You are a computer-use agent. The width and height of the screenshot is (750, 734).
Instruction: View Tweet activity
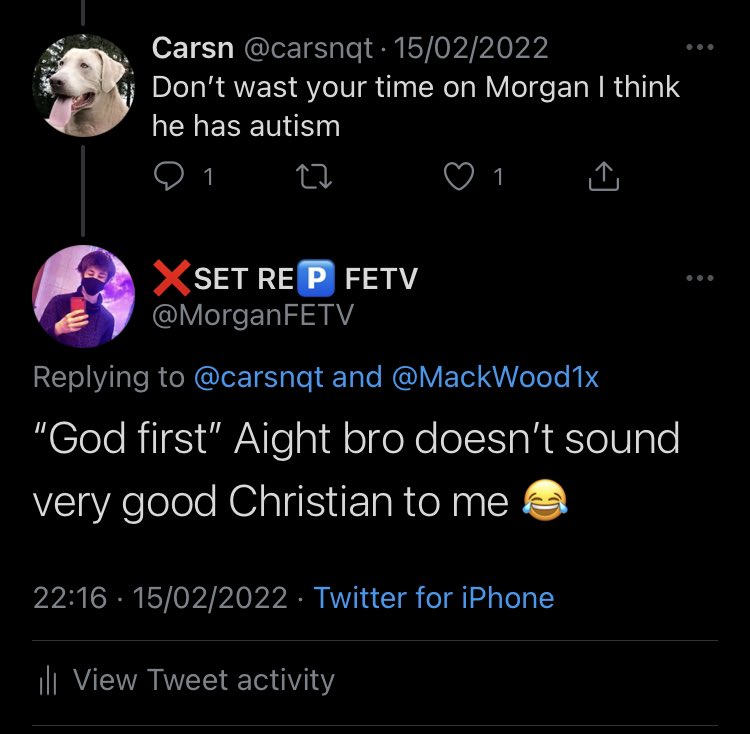[203, 680]
